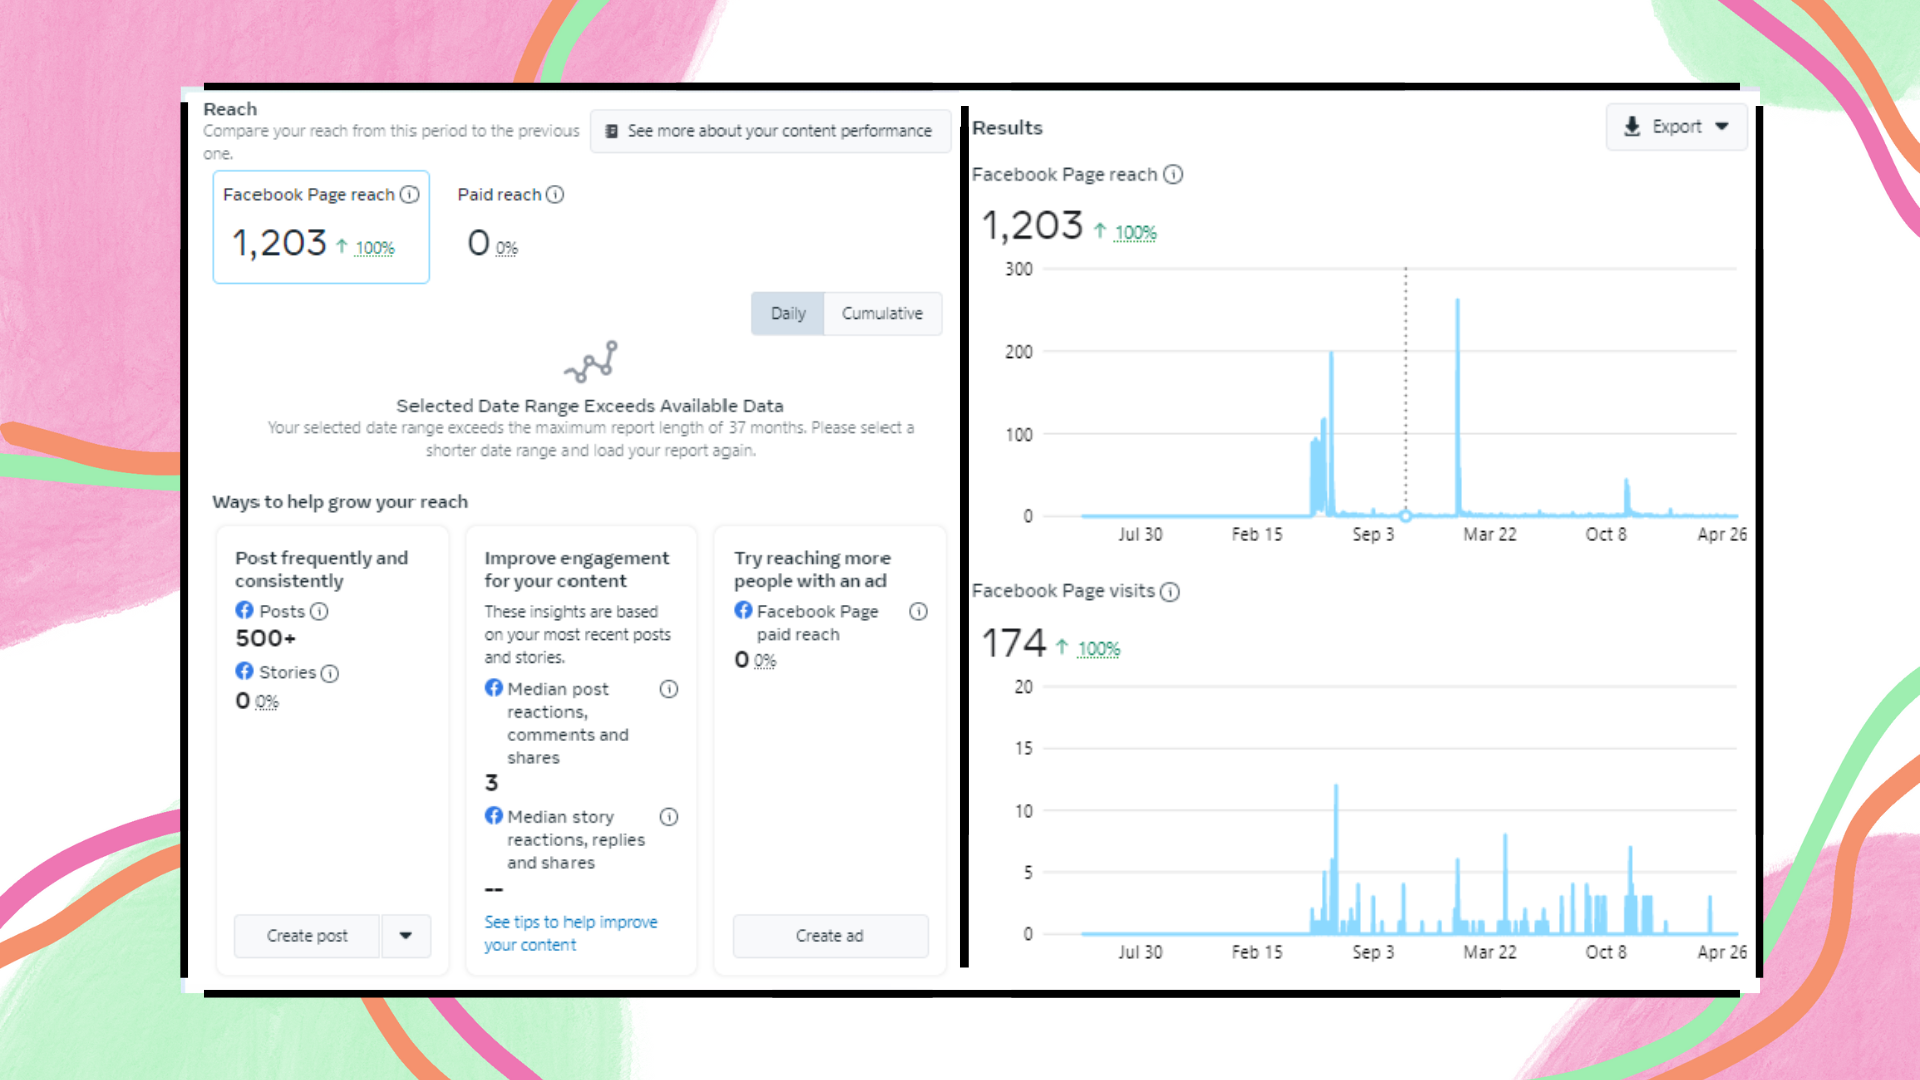Click 100% change next to Results 1,203
This screenshot has height=1080, width=1920.
point(1135,233)
